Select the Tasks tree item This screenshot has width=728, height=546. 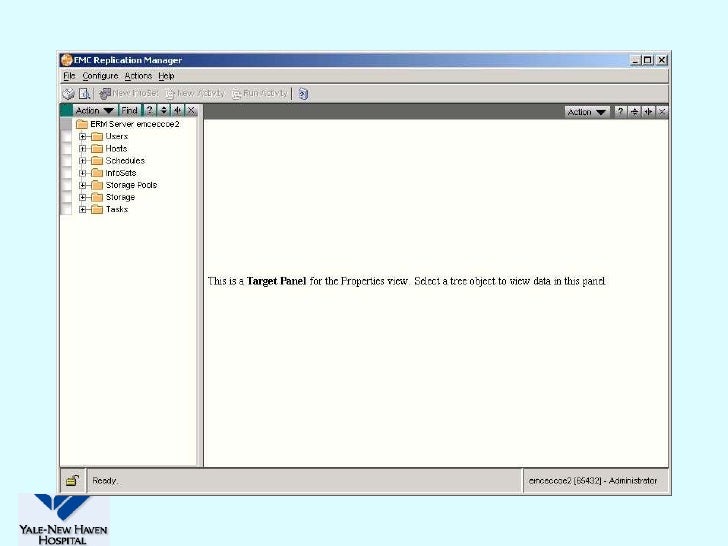117,209
